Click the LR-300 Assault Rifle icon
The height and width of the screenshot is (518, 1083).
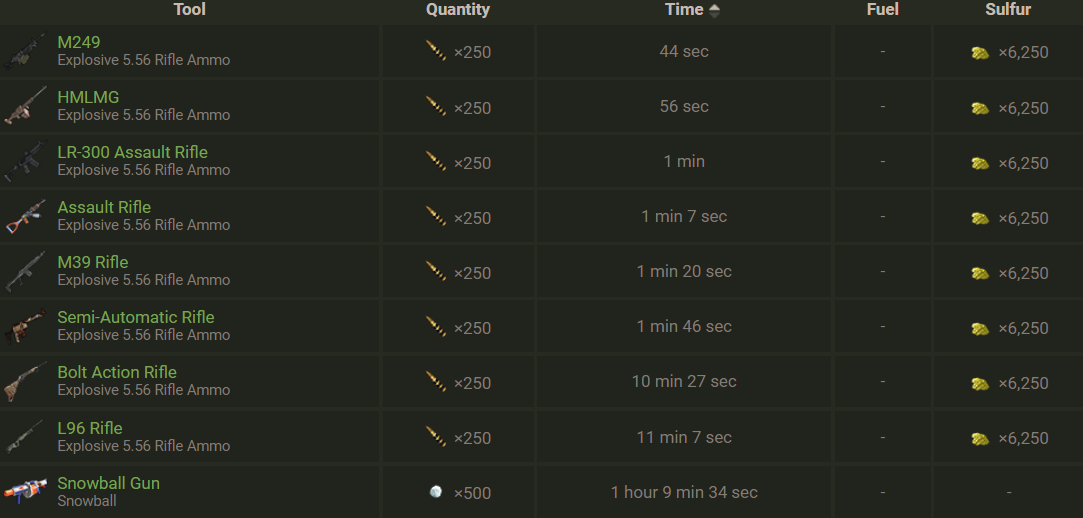[24, 162]
